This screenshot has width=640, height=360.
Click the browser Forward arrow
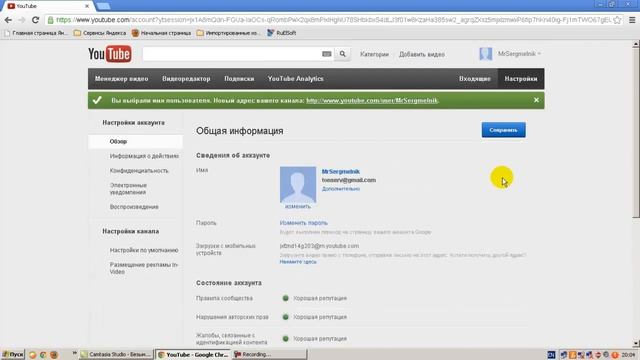(x=22, y=20)
